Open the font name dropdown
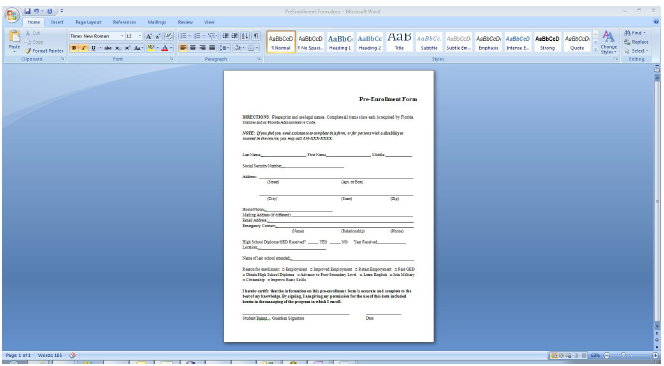664x366 pixels. 122,36
